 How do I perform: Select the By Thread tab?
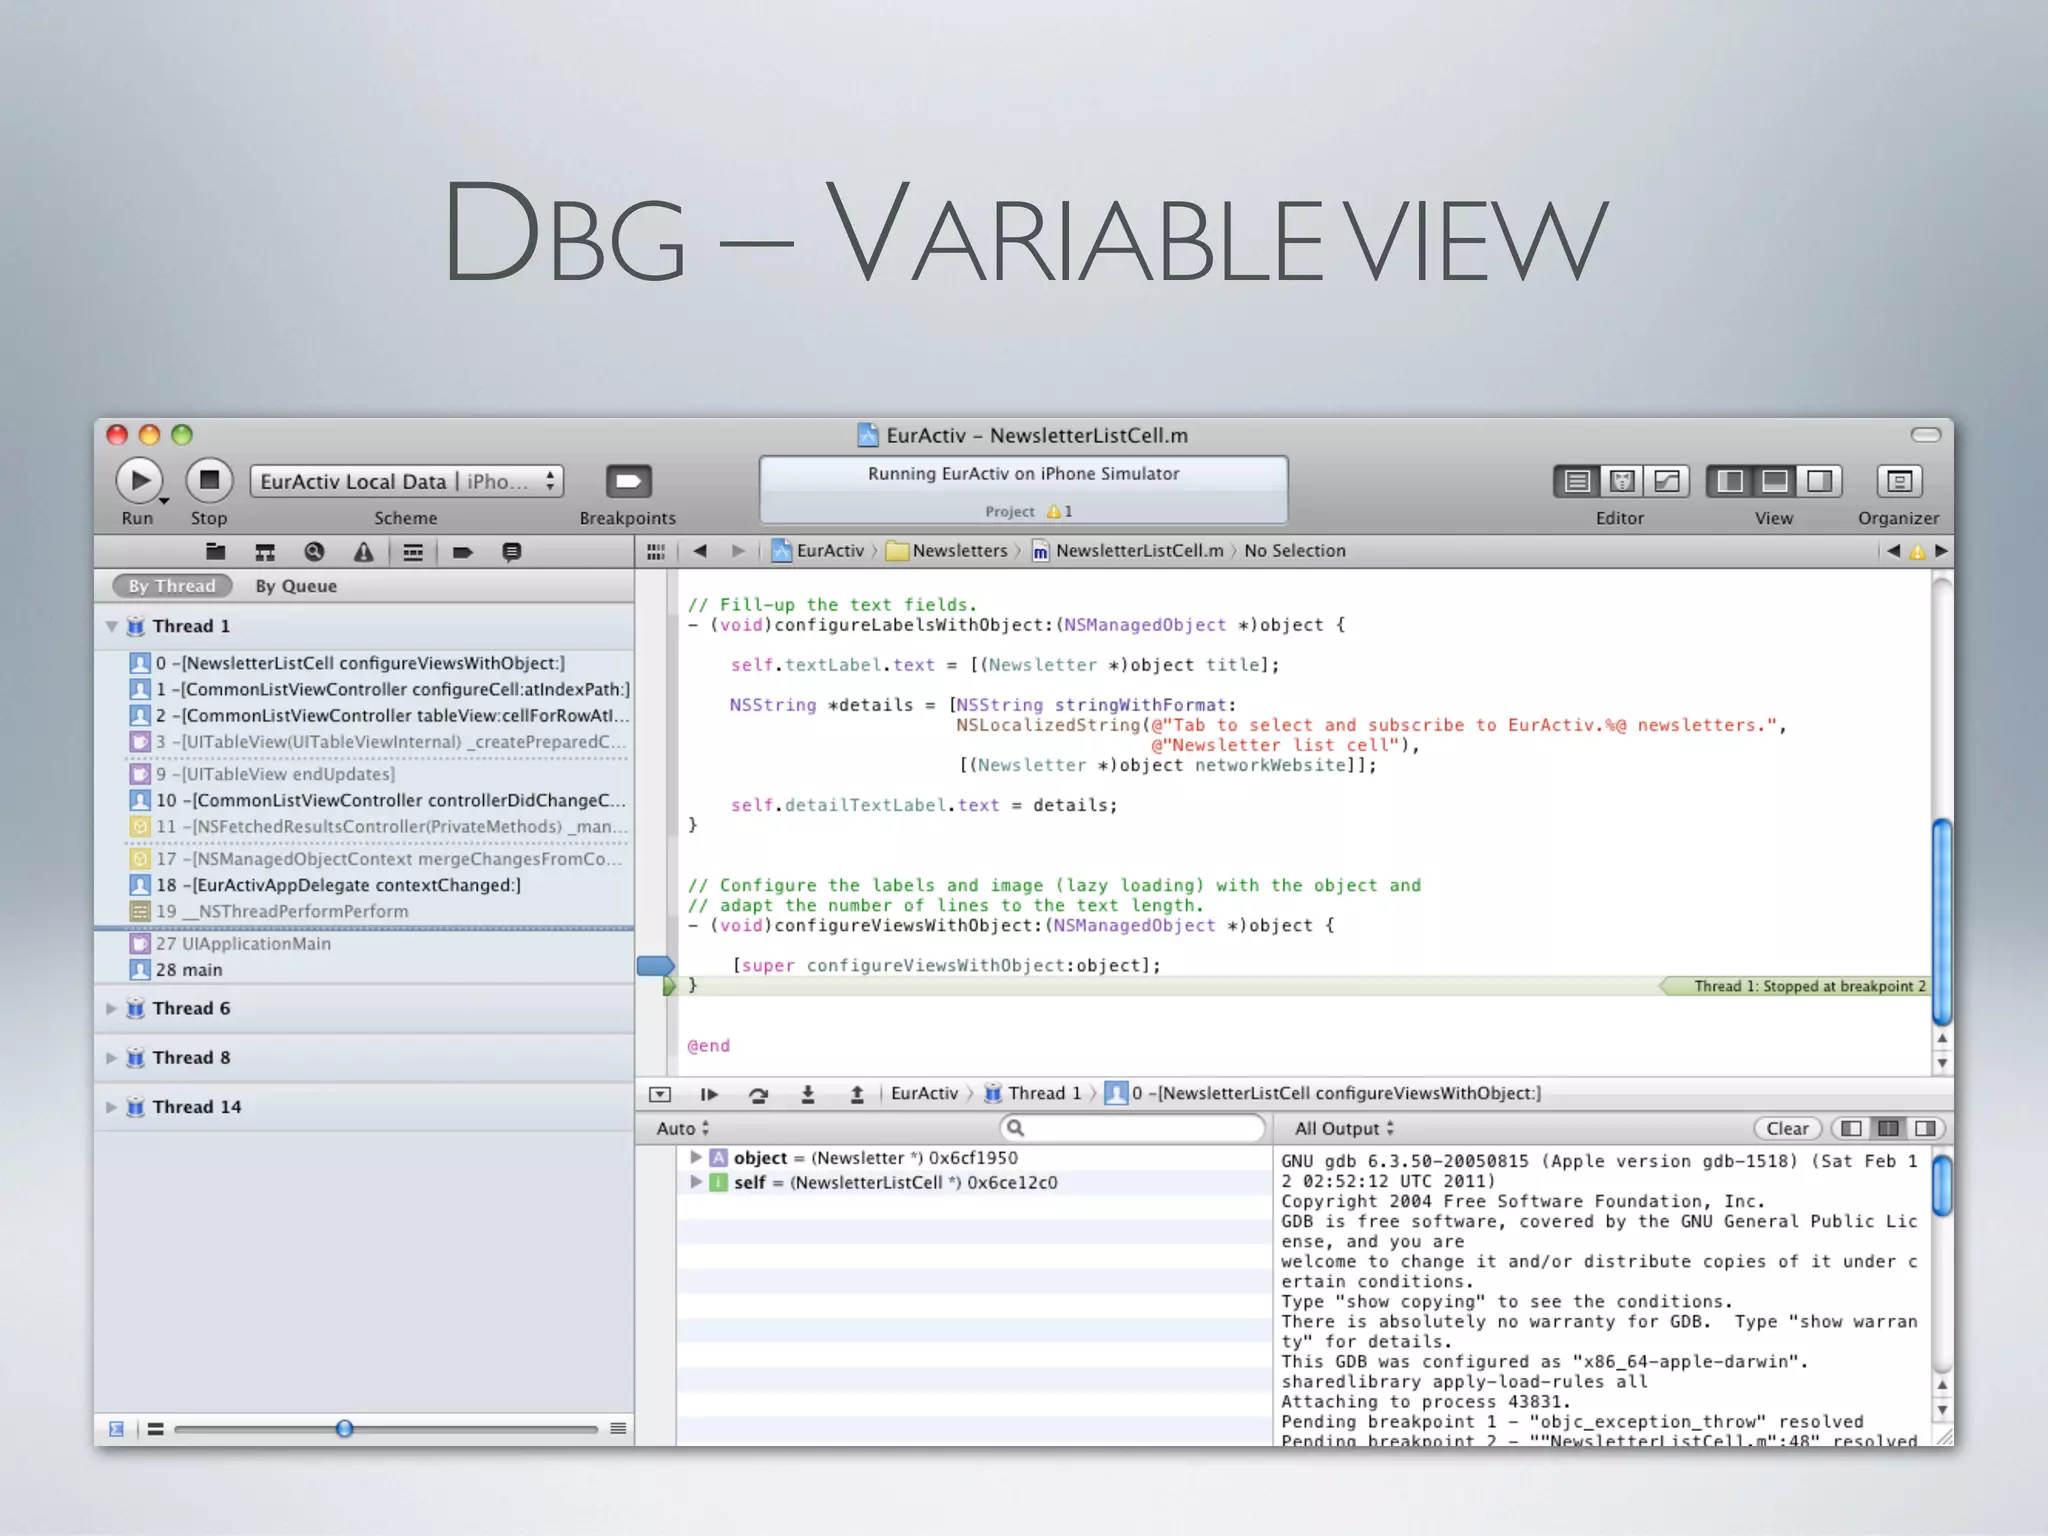(172, 586)
